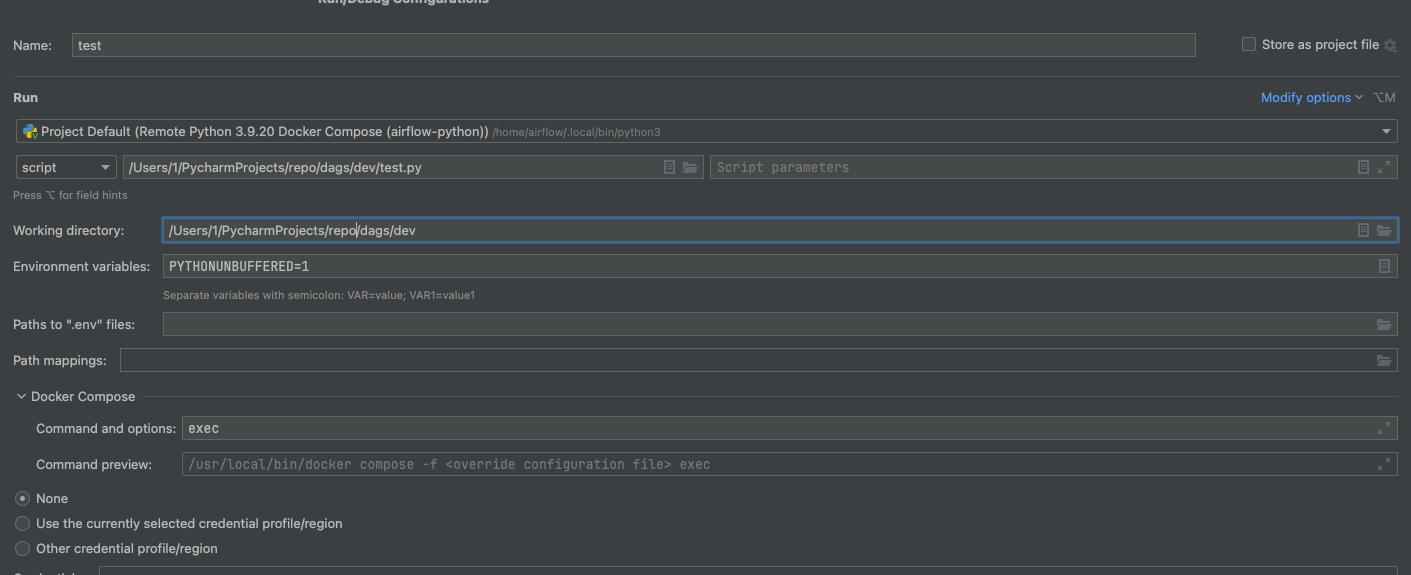
Task: Enable Store as project file checkbox
Action: (1249, 45)
